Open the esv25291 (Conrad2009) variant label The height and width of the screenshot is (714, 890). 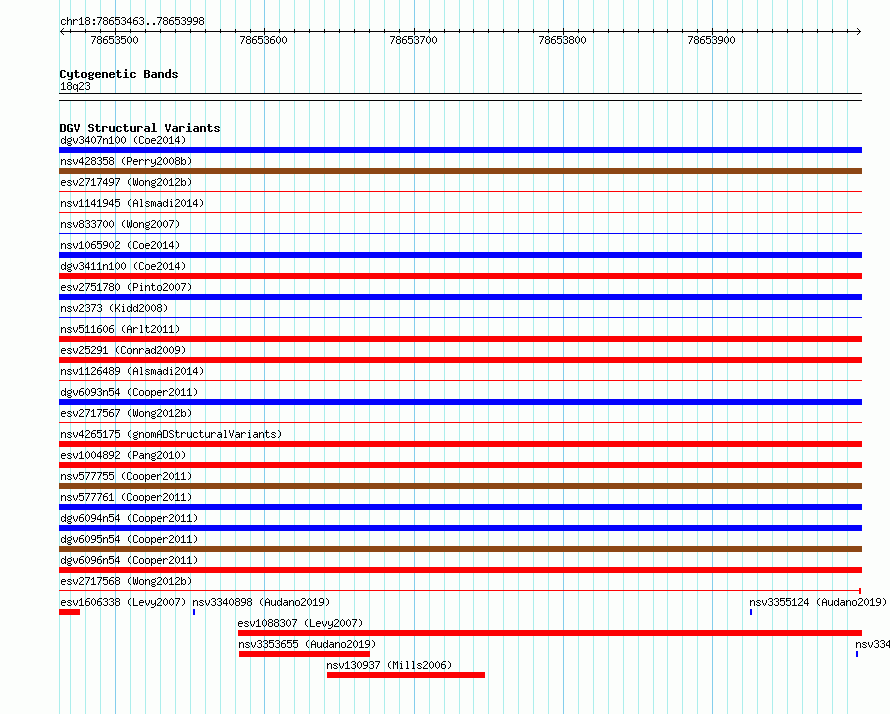[x=123, y=350]
